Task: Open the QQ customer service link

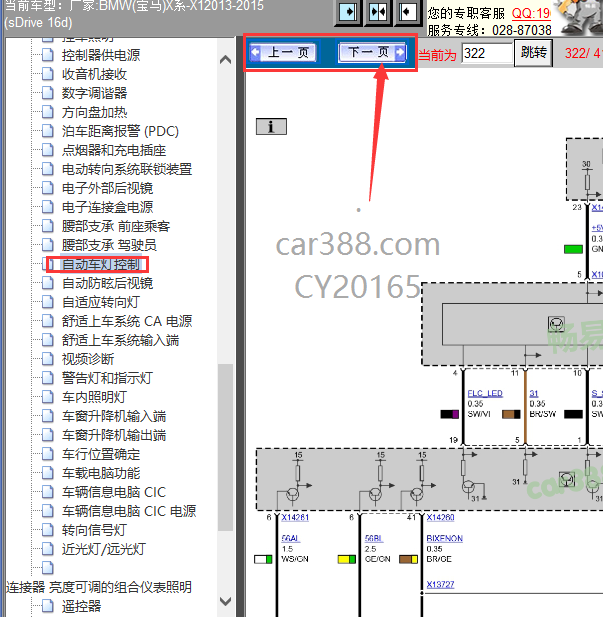Action: (x=531, y=13)
